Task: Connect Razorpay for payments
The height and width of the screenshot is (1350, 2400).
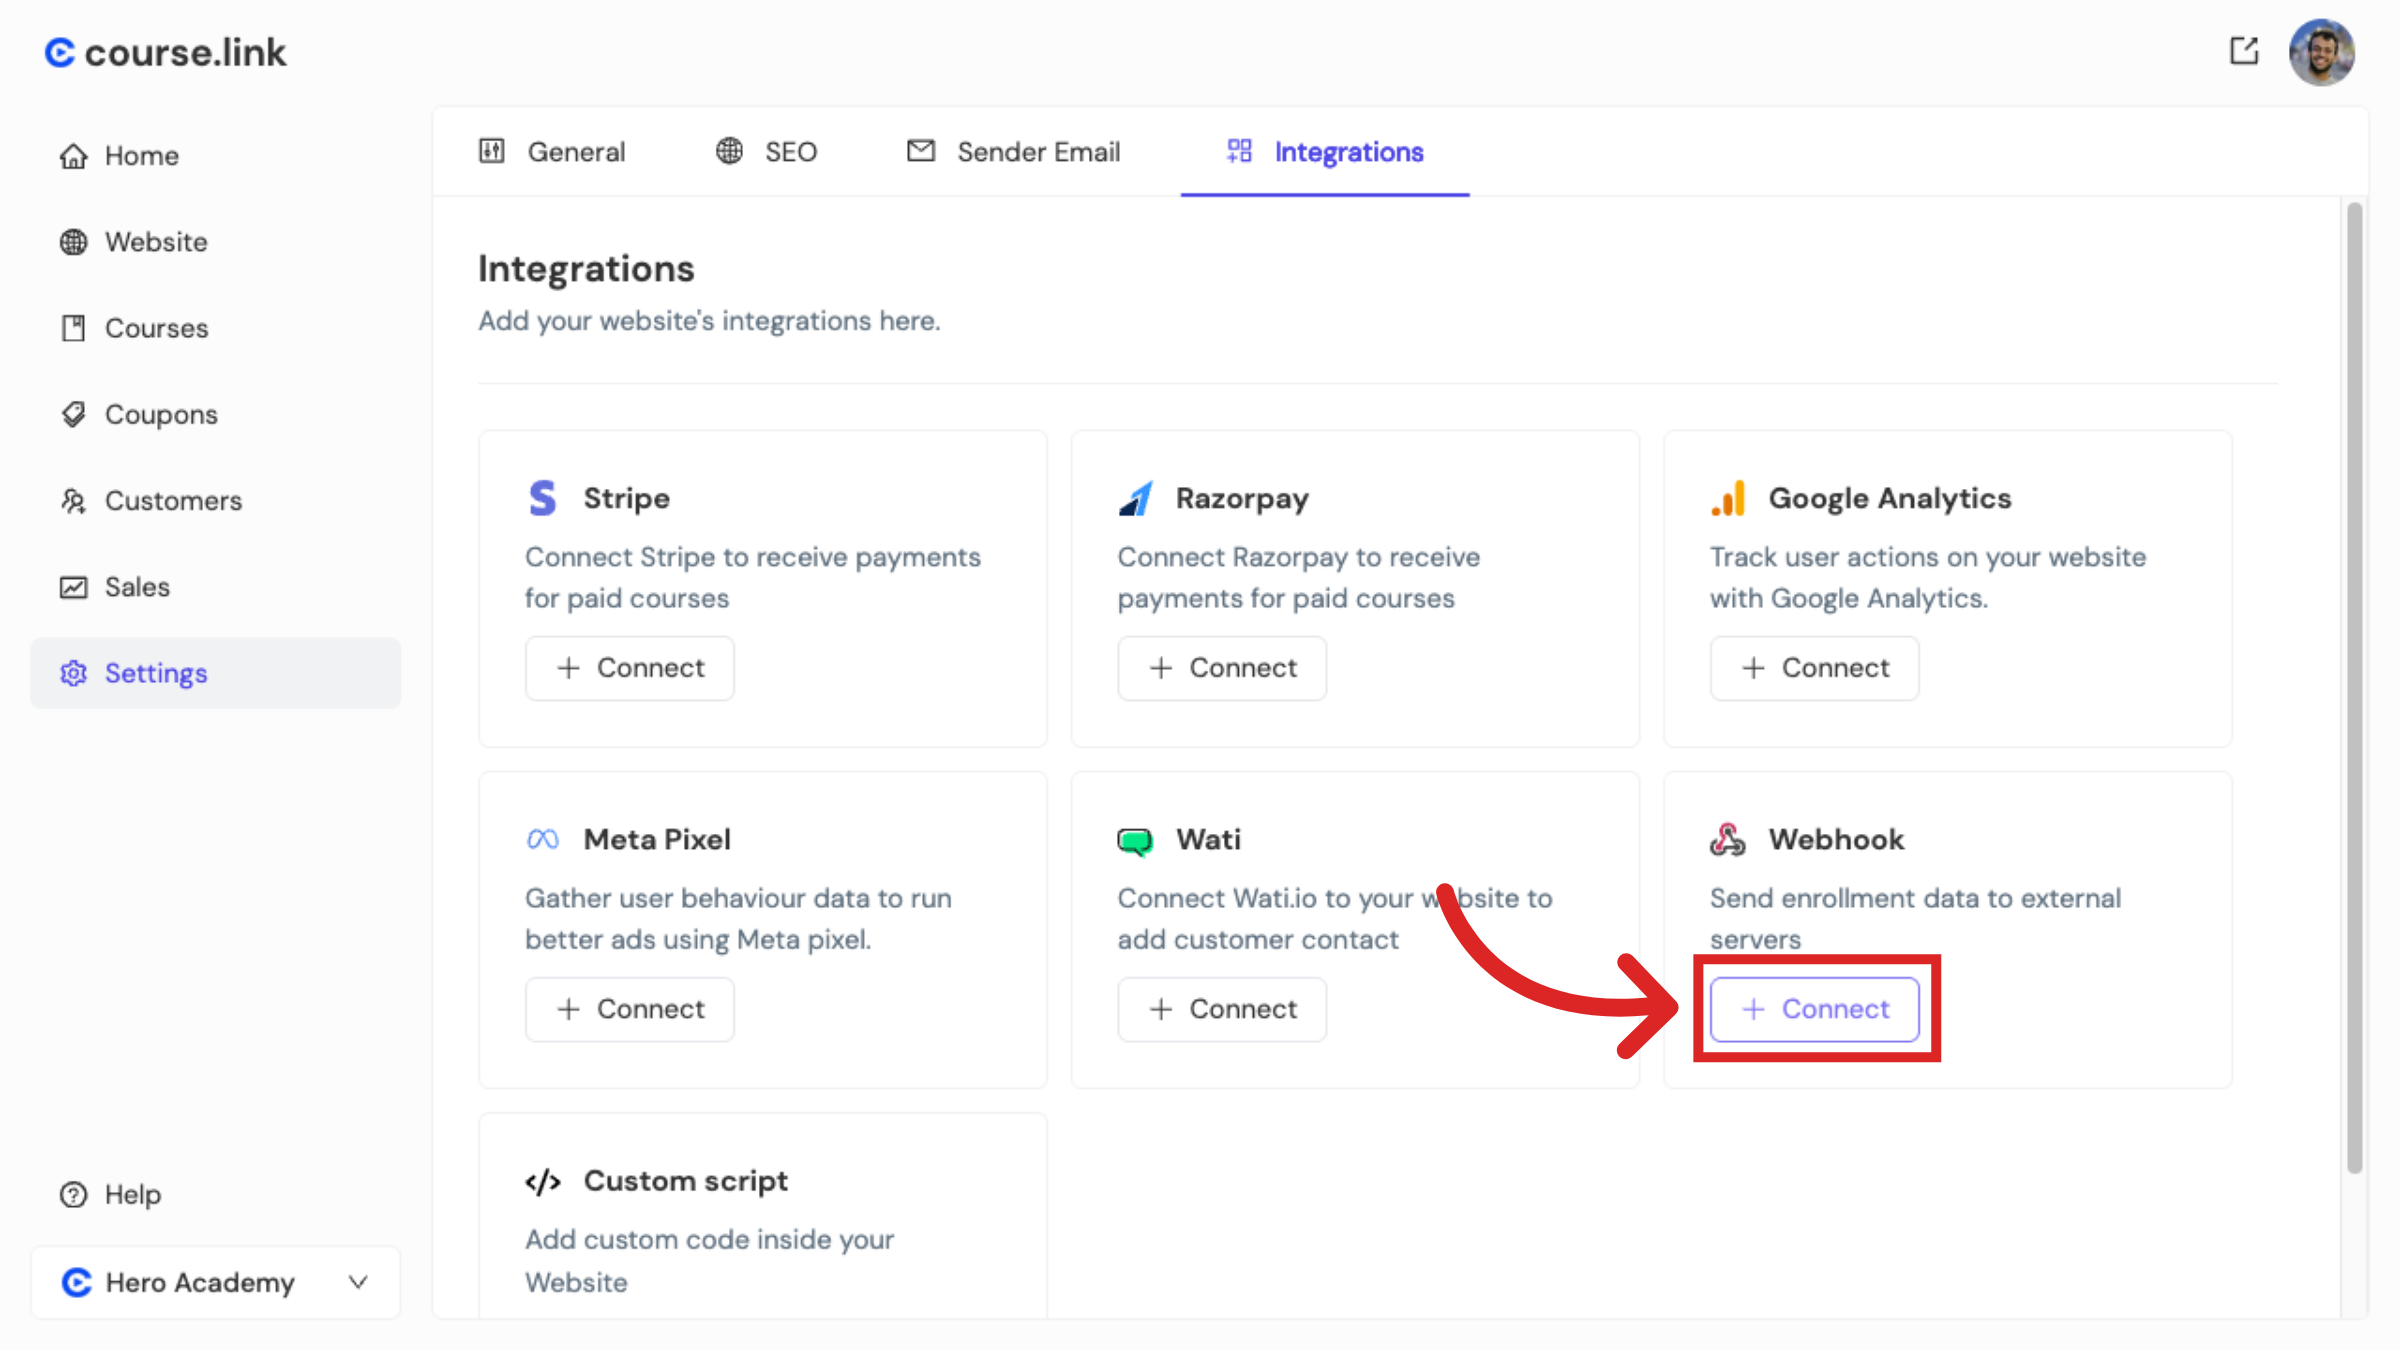Action: click(1221, 668)
